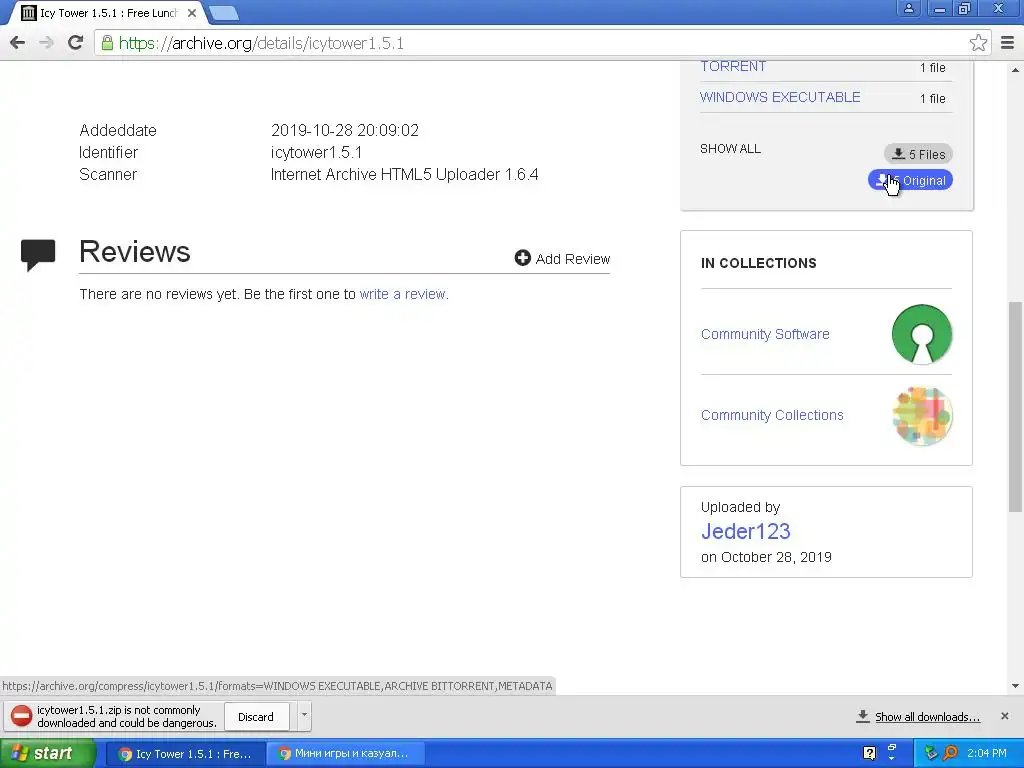Image resolution: width=1024 pixels, height=768 pixels.
Task: Click the page scroll up arrow
Action: (1015, 69)
